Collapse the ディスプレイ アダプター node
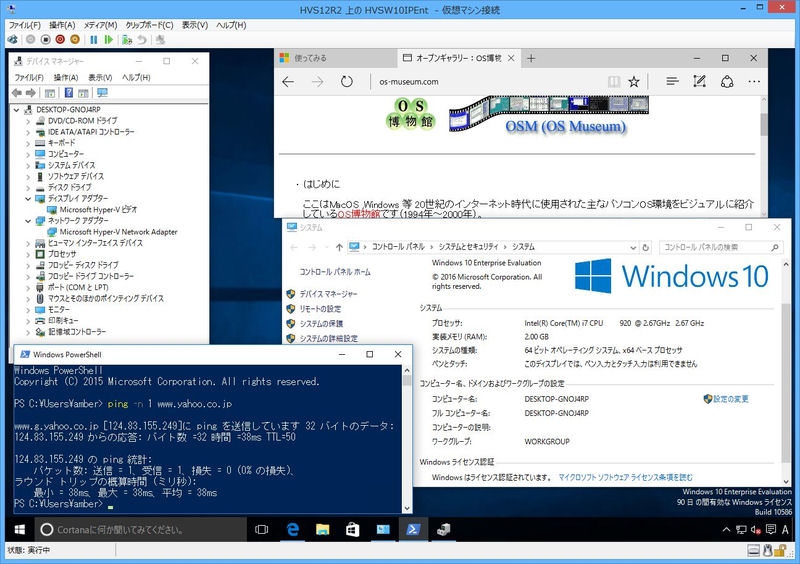This screenshot has width=800, height=564. pos(28,199)
